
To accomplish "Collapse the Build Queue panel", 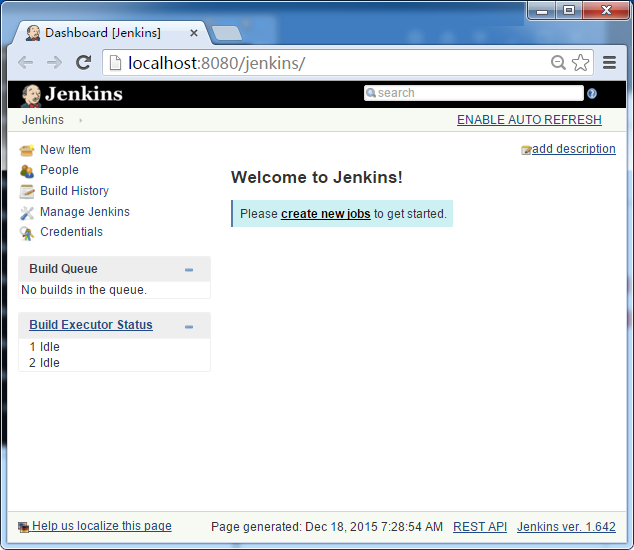I will coord(189,270).
